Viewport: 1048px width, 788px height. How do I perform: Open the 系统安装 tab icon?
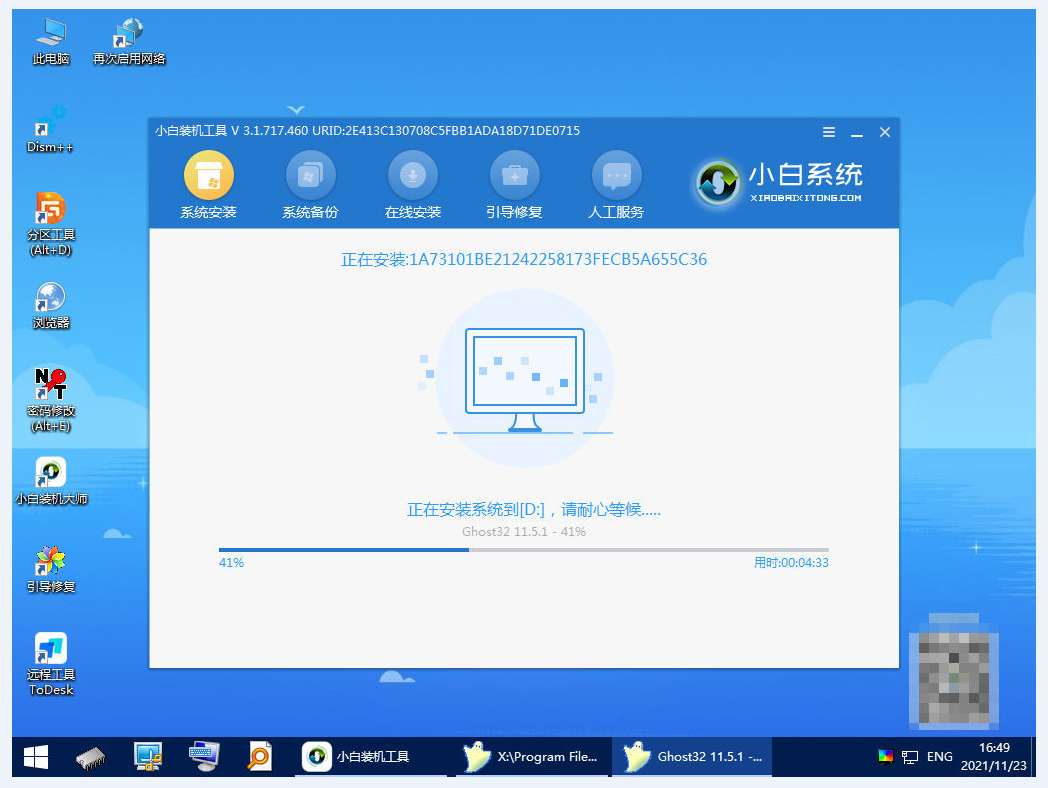tap(208, 177)
